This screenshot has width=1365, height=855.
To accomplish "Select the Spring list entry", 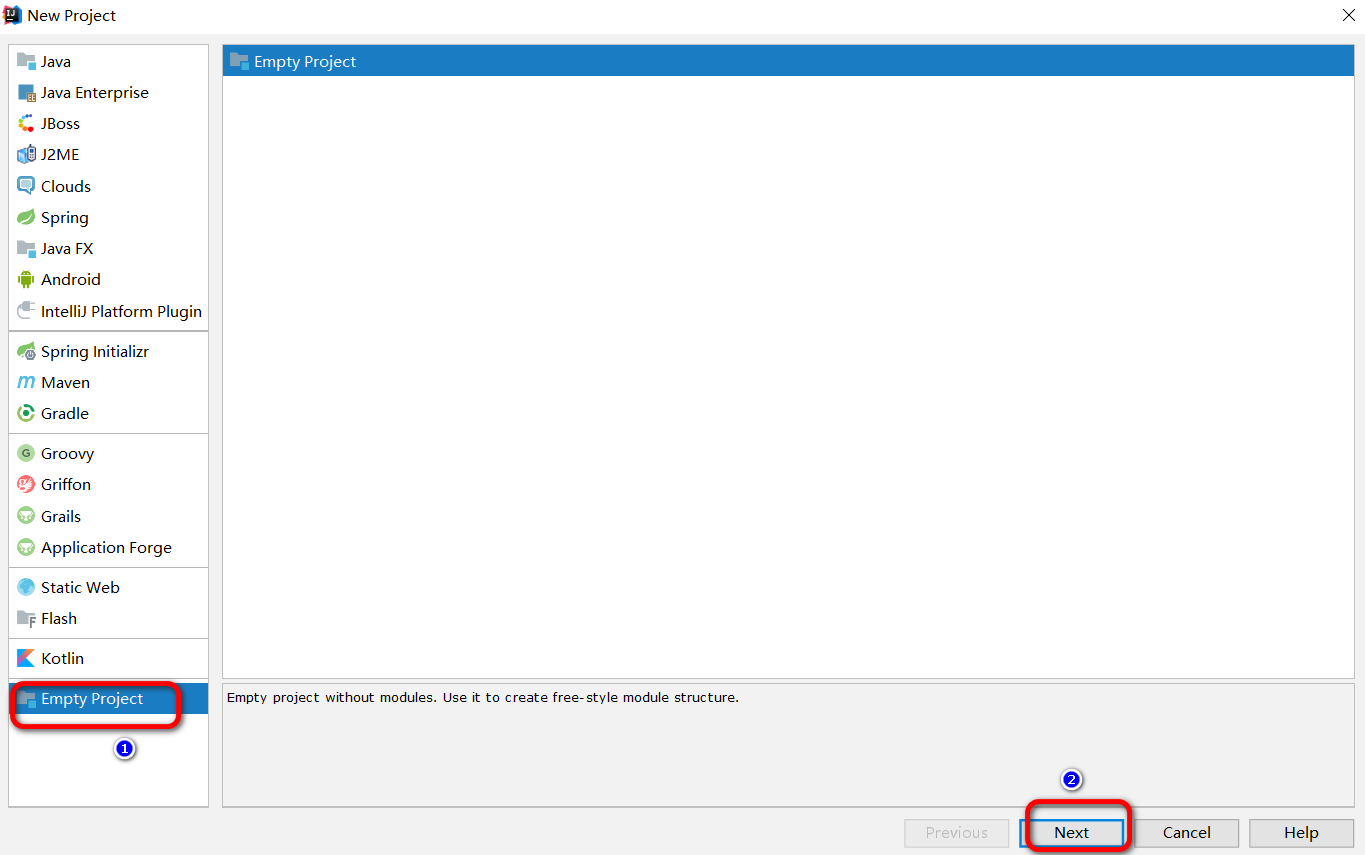I will coord(108,217).
